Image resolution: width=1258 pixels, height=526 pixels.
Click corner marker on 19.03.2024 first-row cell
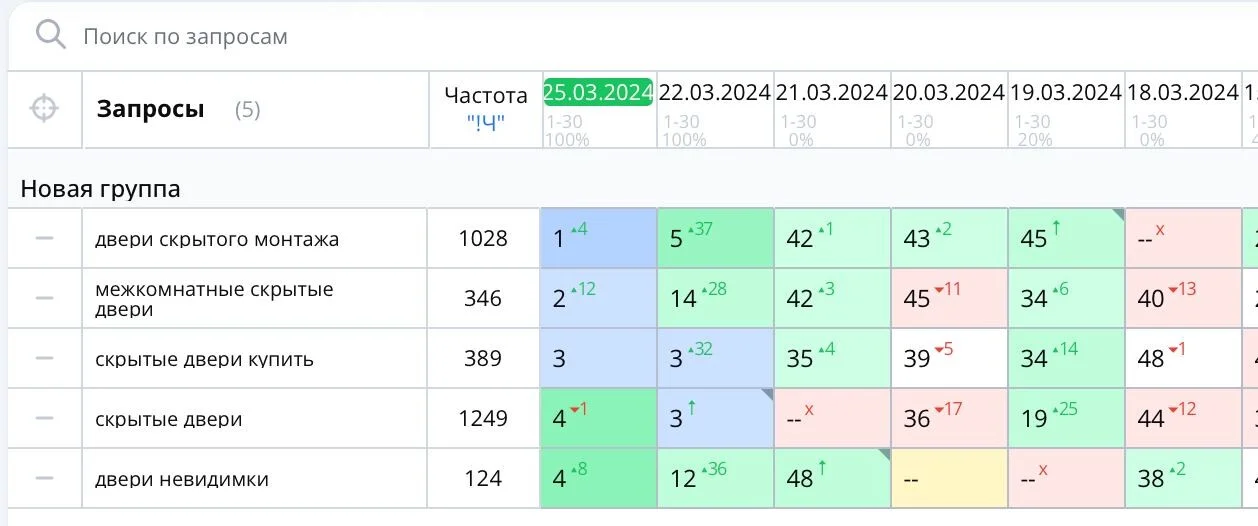coord(1118,214)
